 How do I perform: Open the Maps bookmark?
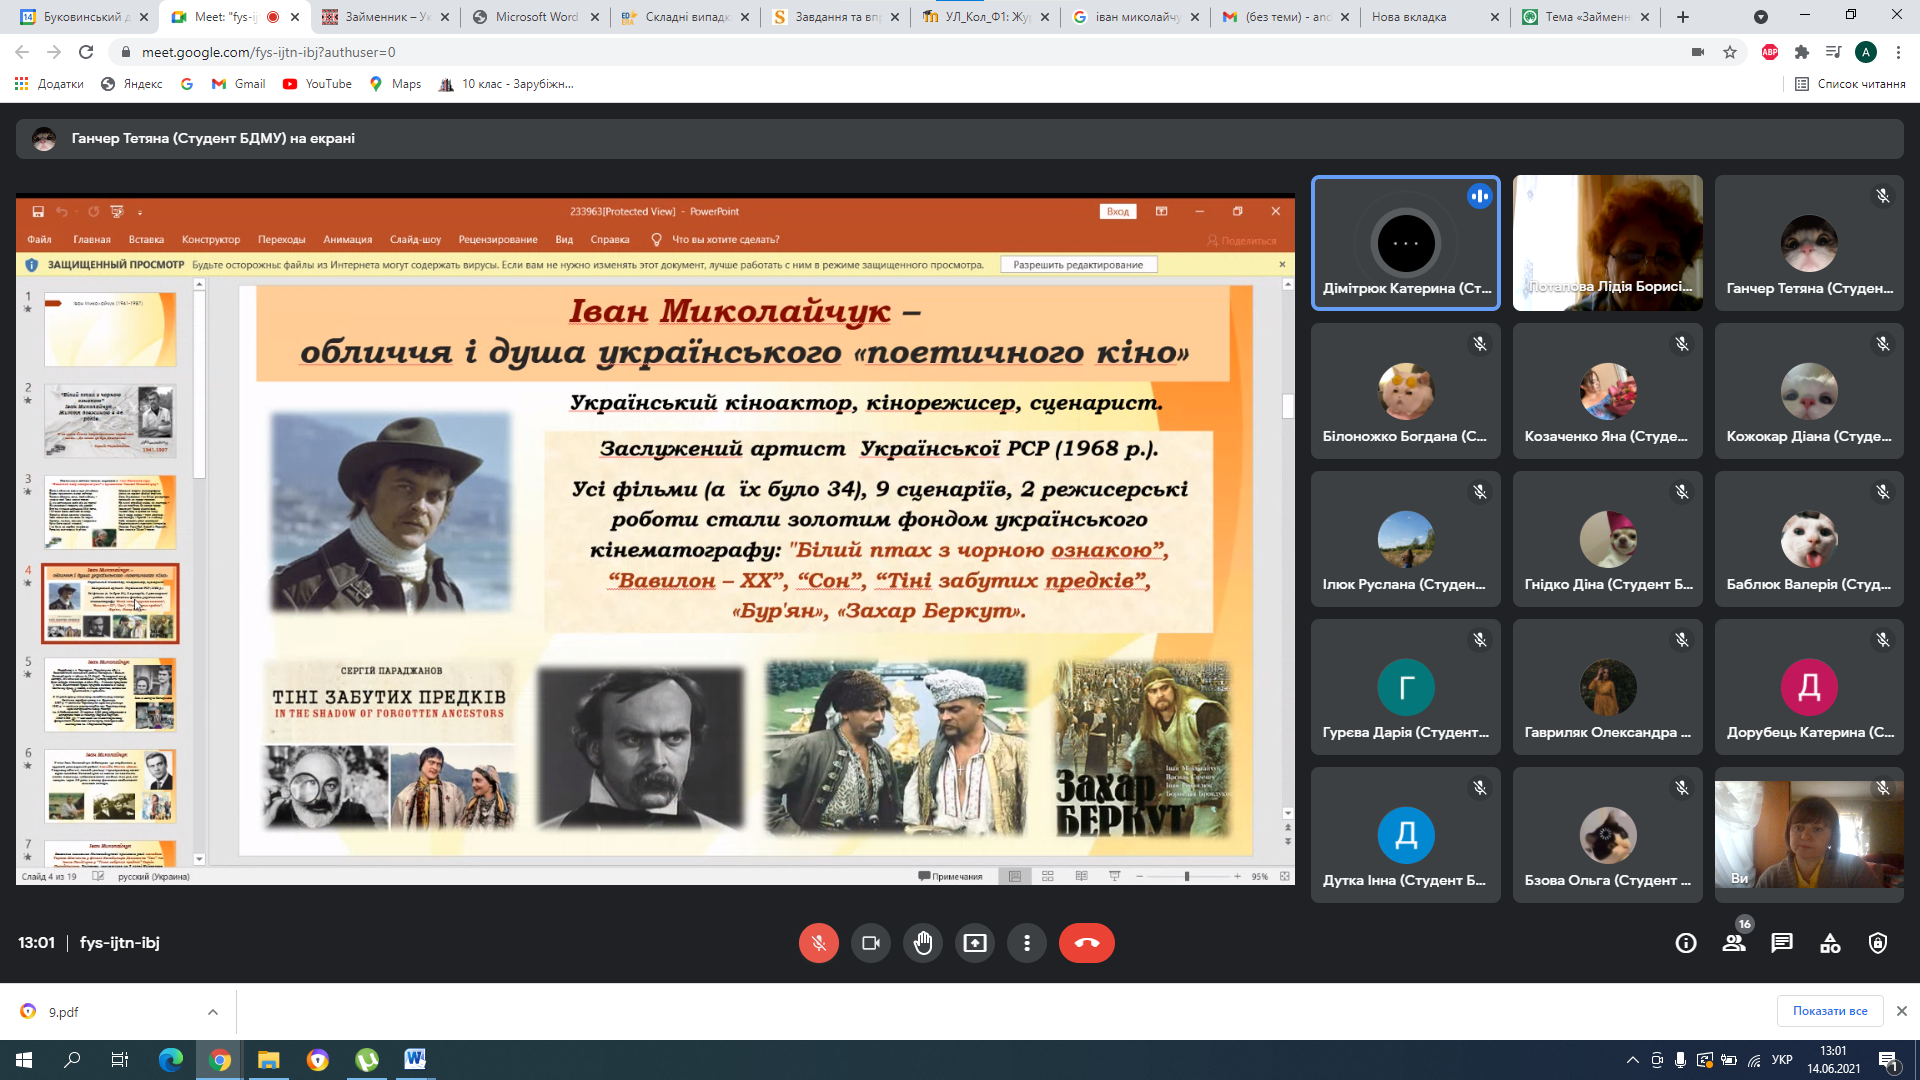point(395,84)
